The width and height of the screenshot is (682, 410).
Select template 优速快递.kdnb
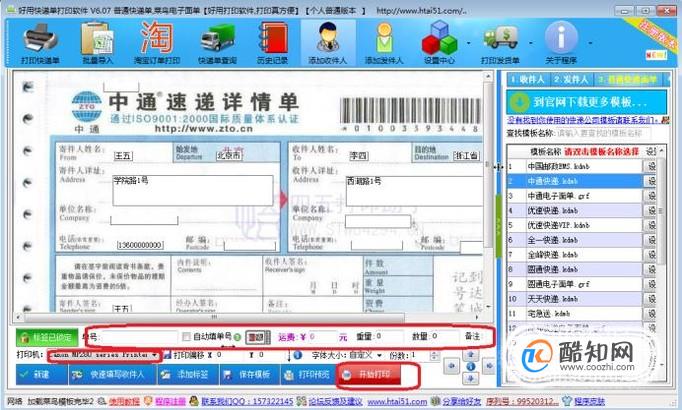tap(575, 210)
